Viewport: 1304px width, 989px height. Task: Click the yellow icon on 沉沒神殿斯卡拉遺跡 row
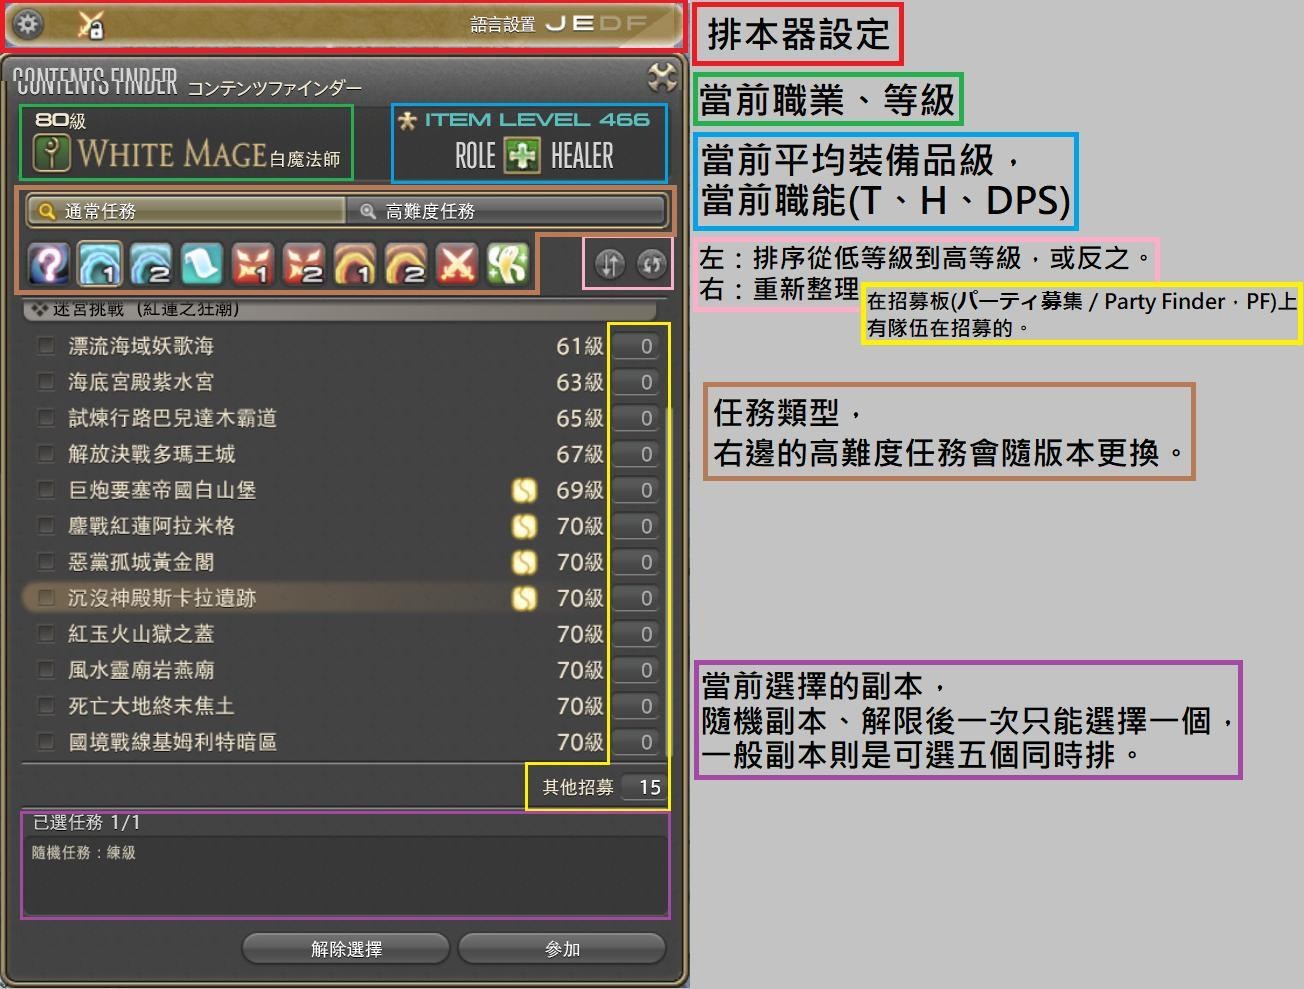coord(524,598)
